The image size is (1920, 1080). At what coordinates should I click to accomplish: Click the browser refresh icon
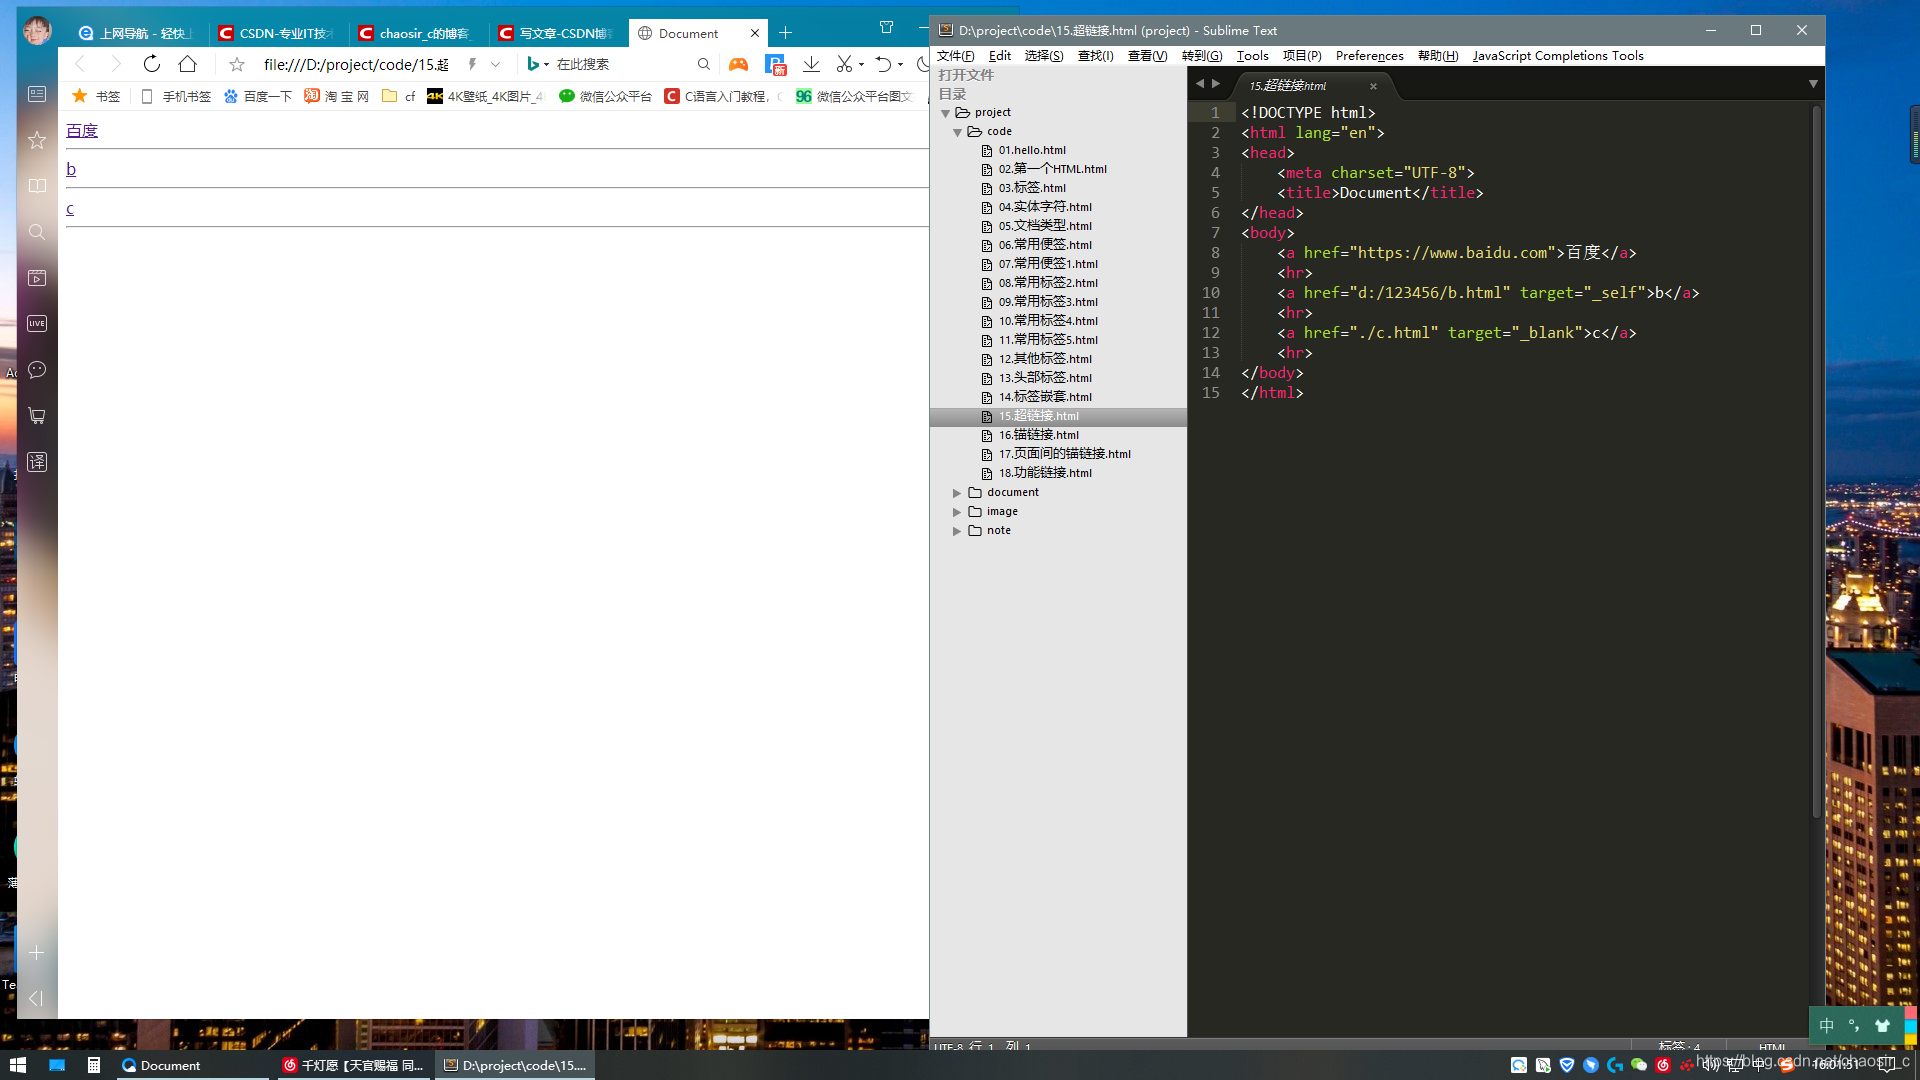coord(152,64)
